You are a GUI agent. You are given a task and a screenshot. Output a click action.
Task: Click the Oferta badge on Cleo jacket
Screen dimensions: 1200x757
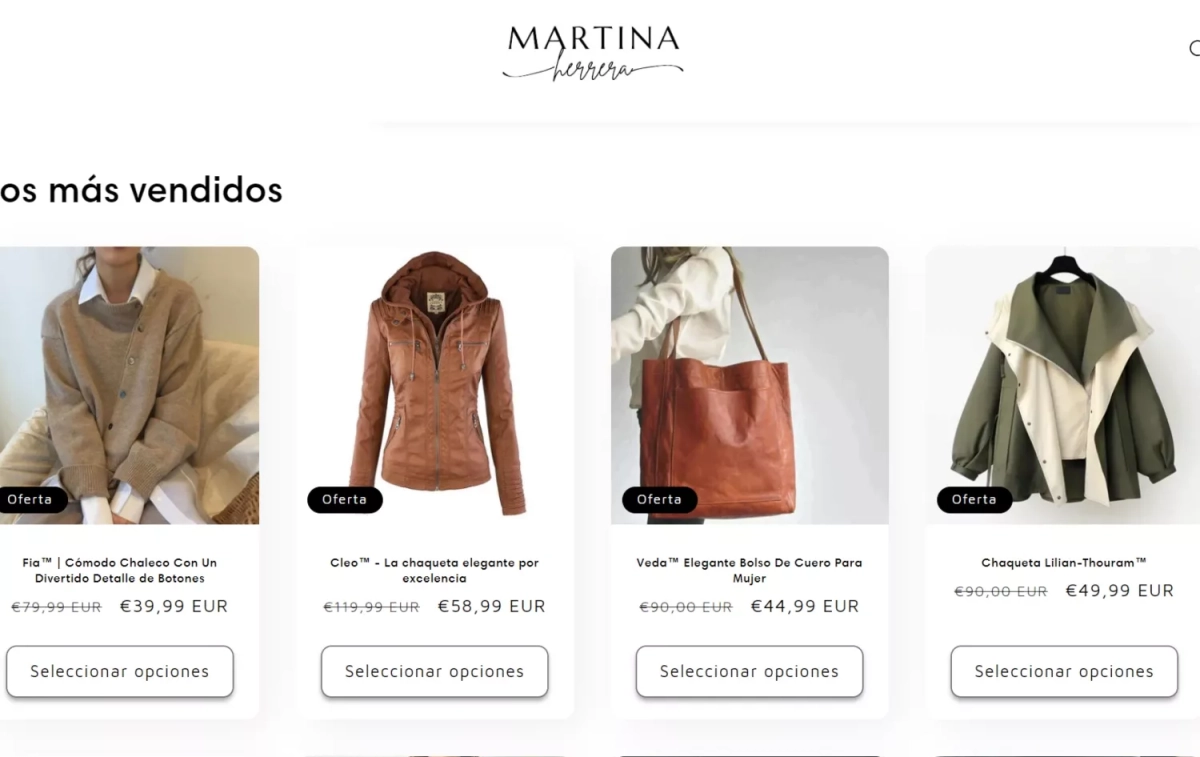345,499
